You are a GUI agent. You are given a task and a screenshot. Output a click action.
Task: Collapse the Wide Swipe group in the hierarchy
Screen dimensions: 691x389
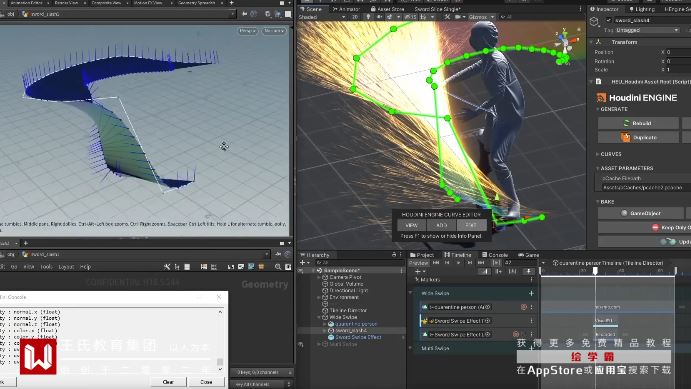coord(319,317)
